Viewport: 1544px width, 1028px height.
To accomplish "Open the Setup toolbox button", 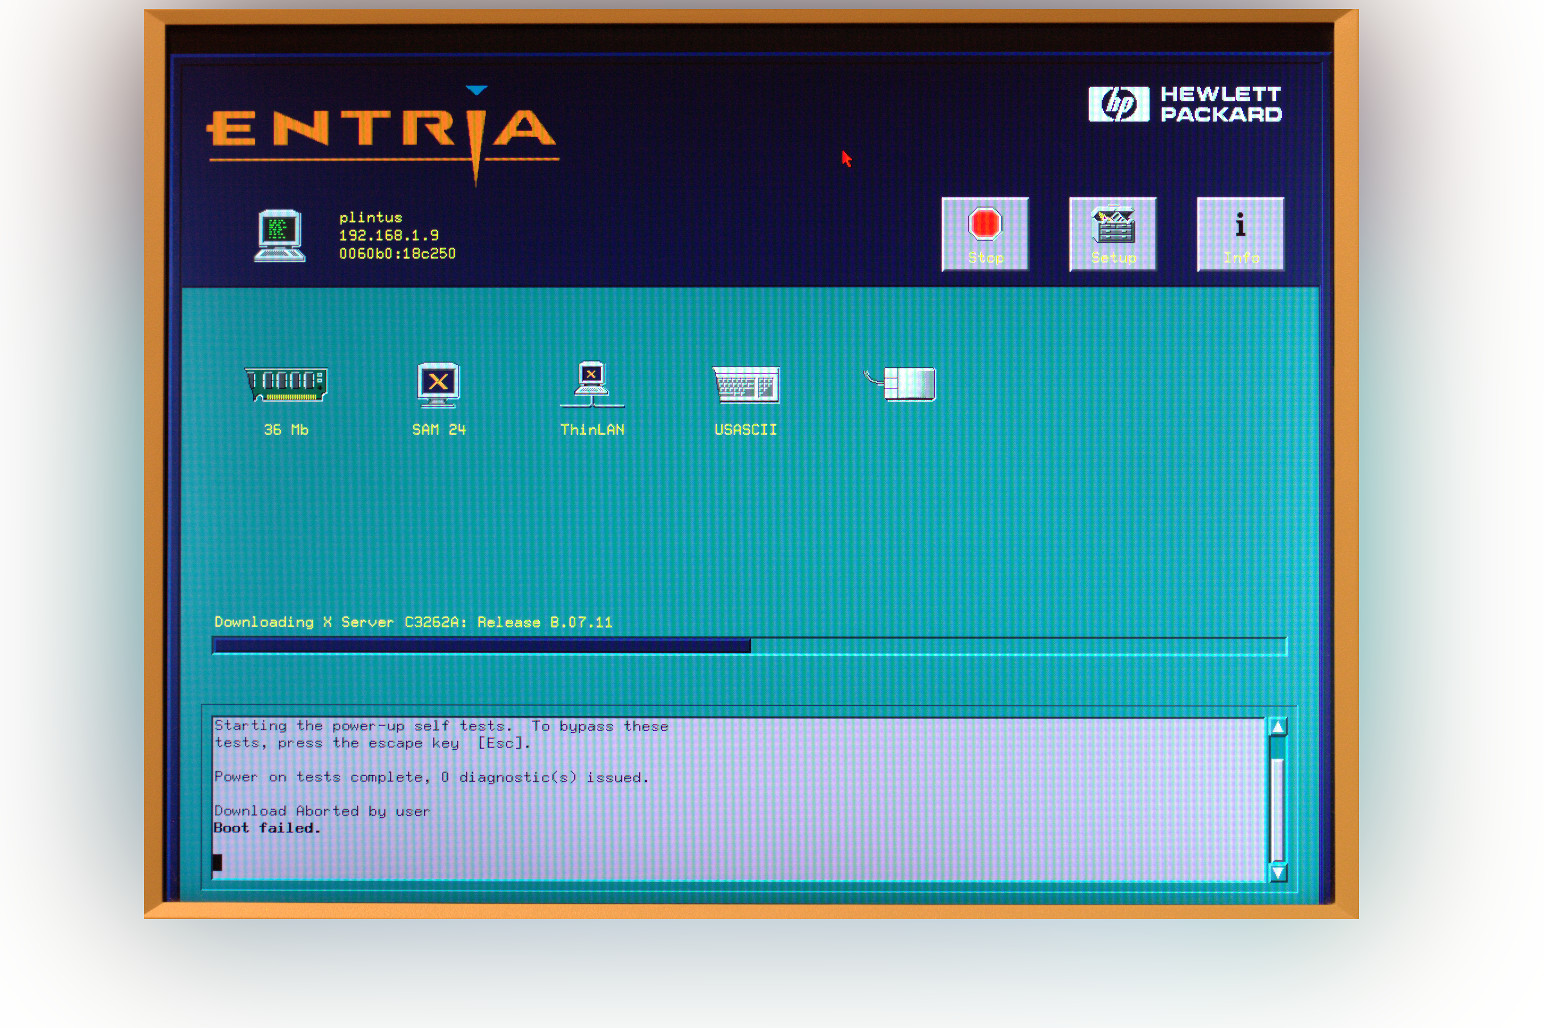I will coord(1112,234).
